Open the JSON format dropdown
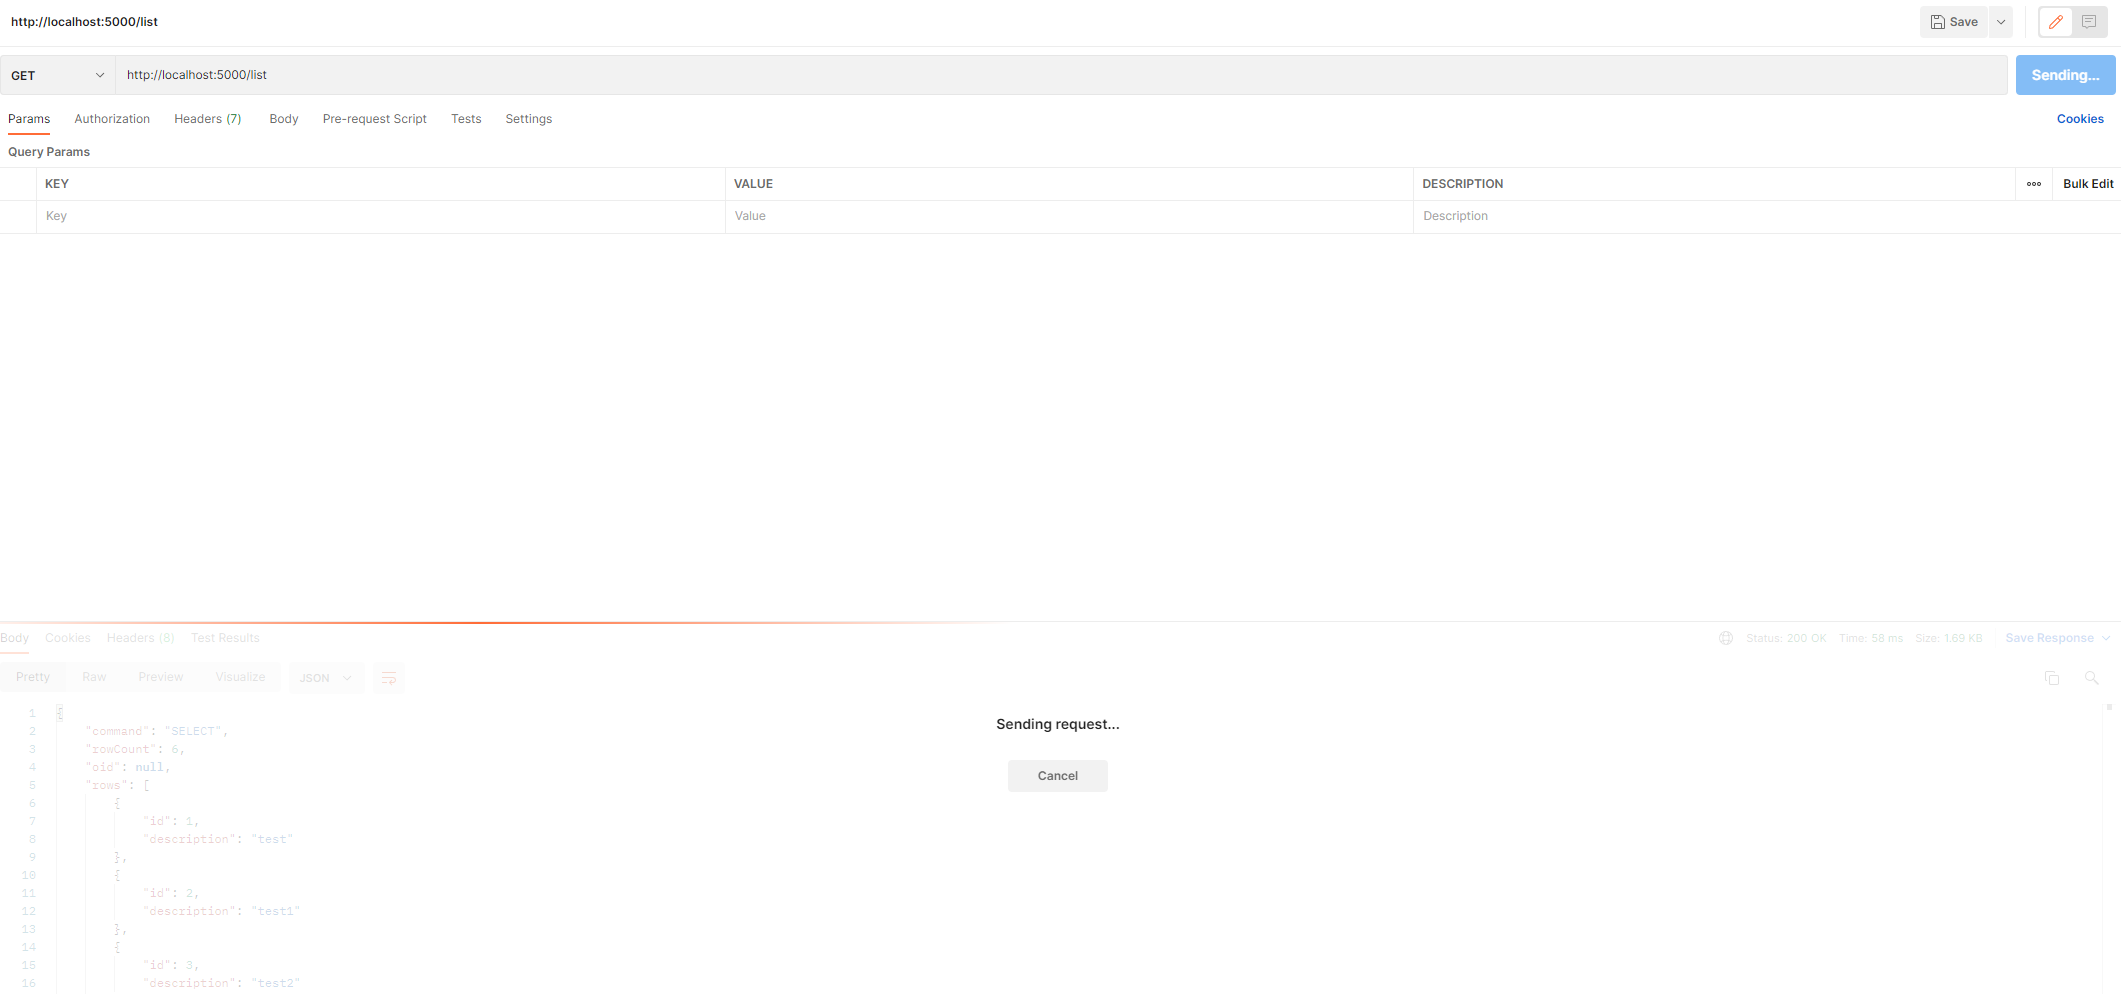This screenshot has height=994, width=2121. click(326, 678)
